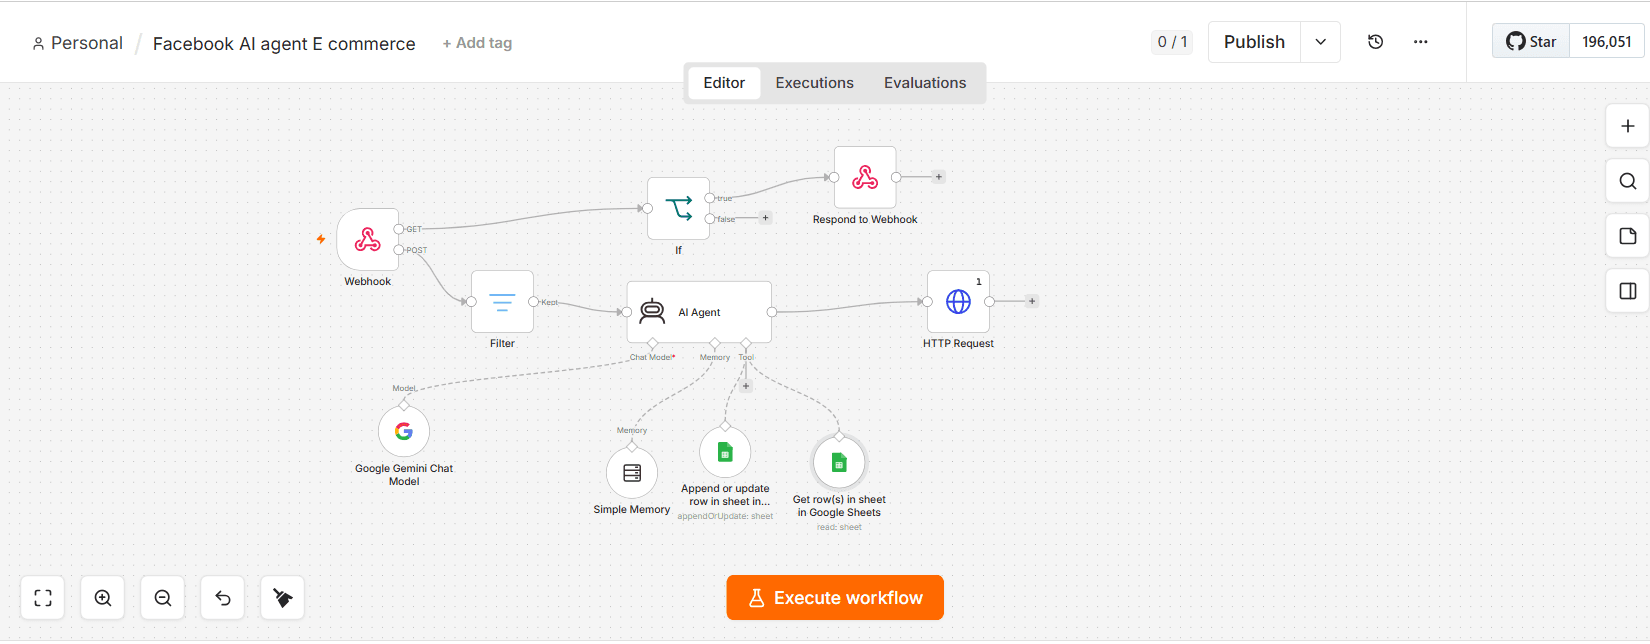The width and height of the screenshot is (1650, 644).
Task: Add a sticky note to the canvas
Action: [1627, 236]
